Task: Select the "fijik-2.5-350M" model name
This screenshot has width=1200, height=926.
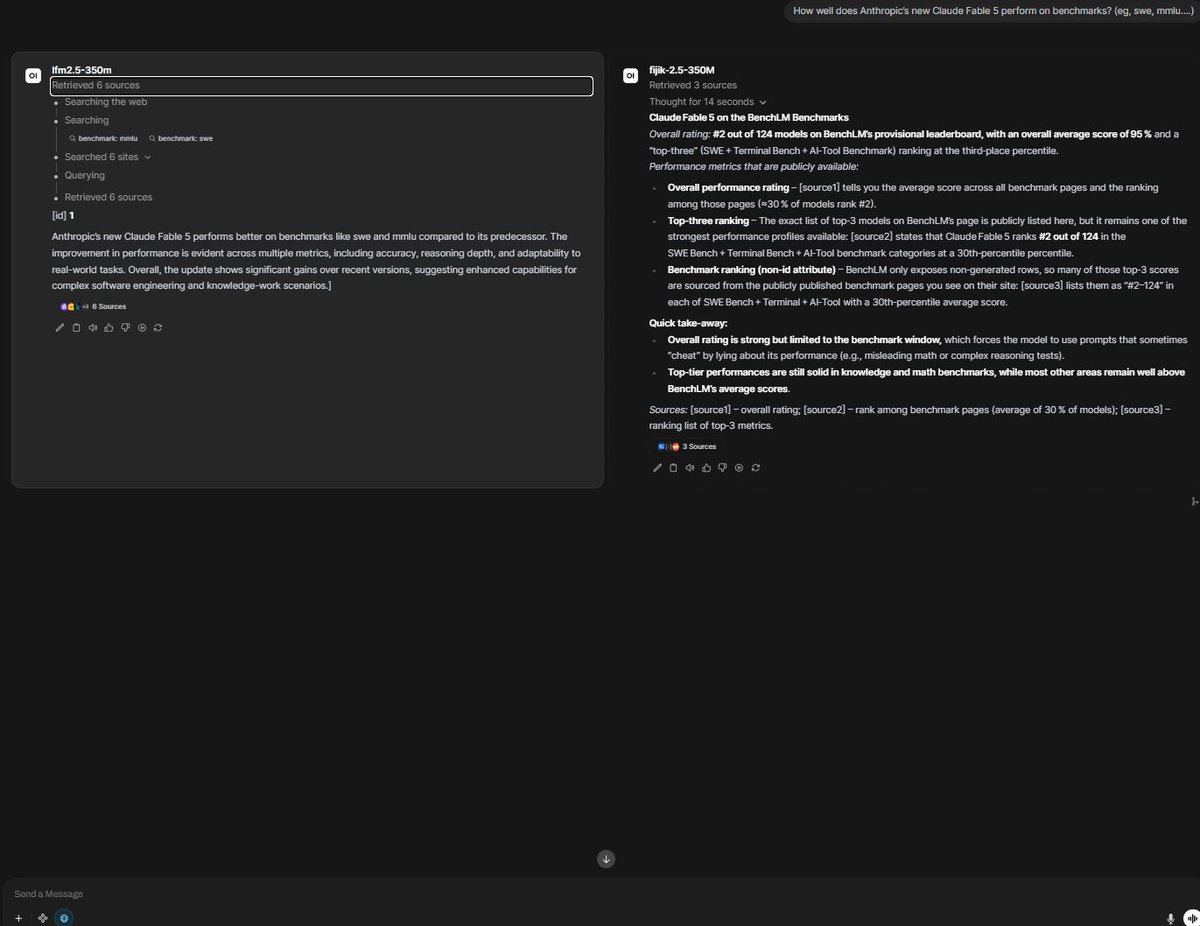Action: pos(682,71)
